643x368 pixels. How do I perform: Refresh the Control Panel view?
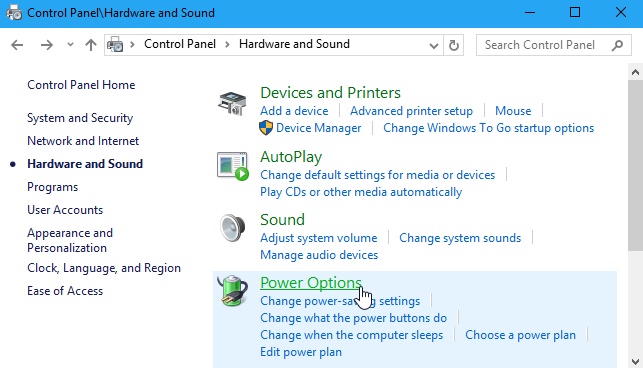454,45
